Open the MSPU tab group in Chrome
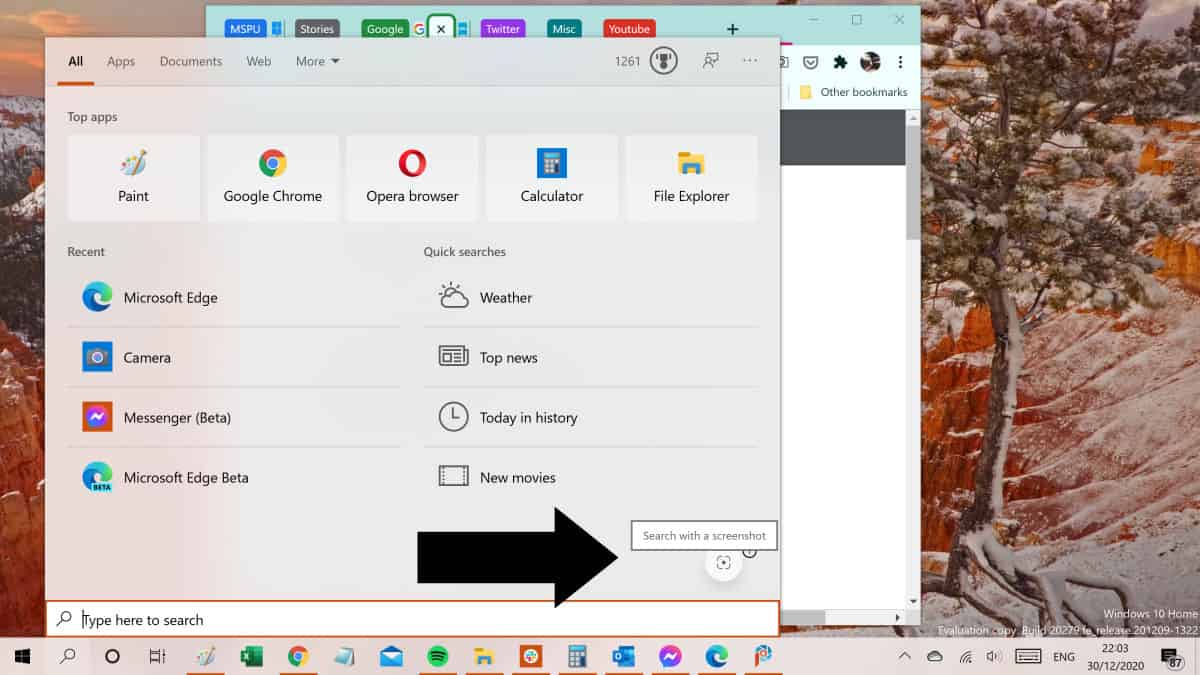Screen dimensions: 1200x675 pos(246,29)
